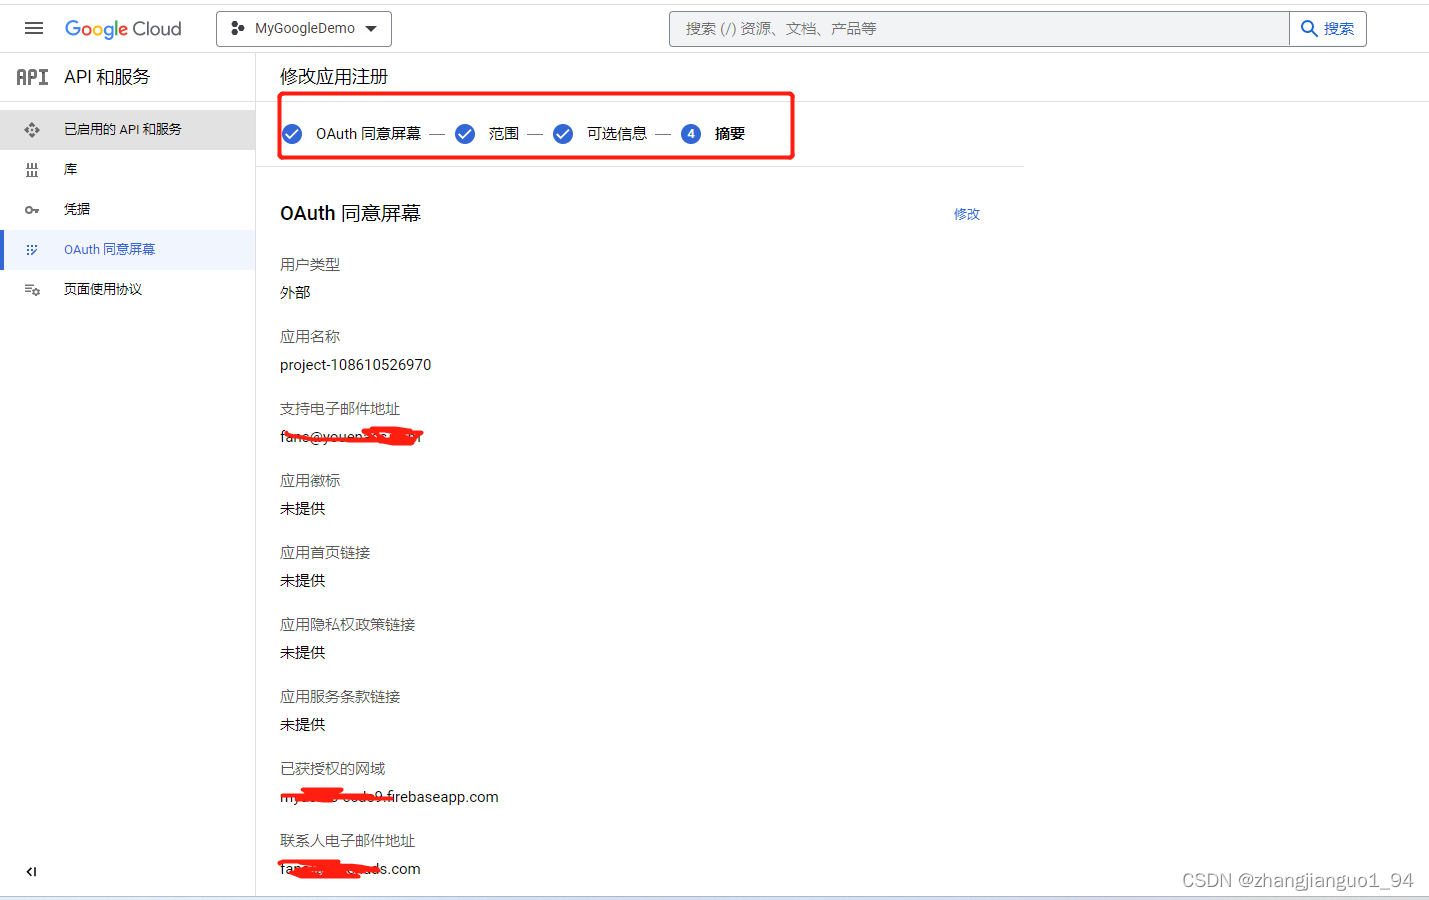This screenshot has width=1429, height=900.
Task: Click the completed checkmark on the 范围 step
Action: click(465, 133)
